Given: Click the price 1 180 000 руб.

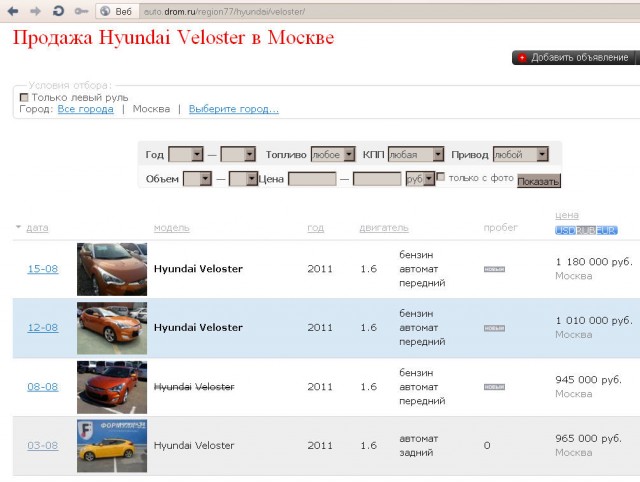Looking at the screenshot, I should click(x=594, y=262).
